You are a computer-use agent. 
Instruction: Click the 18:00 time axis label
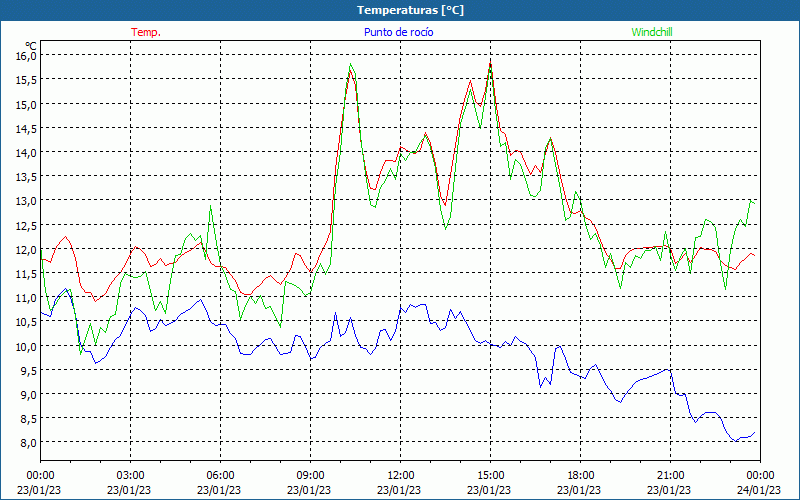(581, 475)
